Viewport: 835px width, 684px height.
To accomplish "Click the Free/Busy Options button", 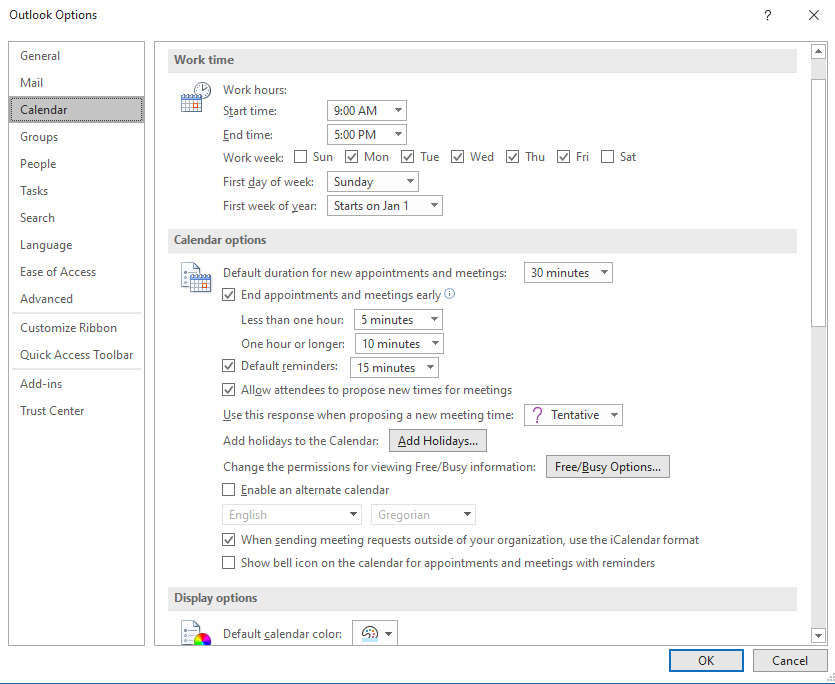I will pos(608,467).
